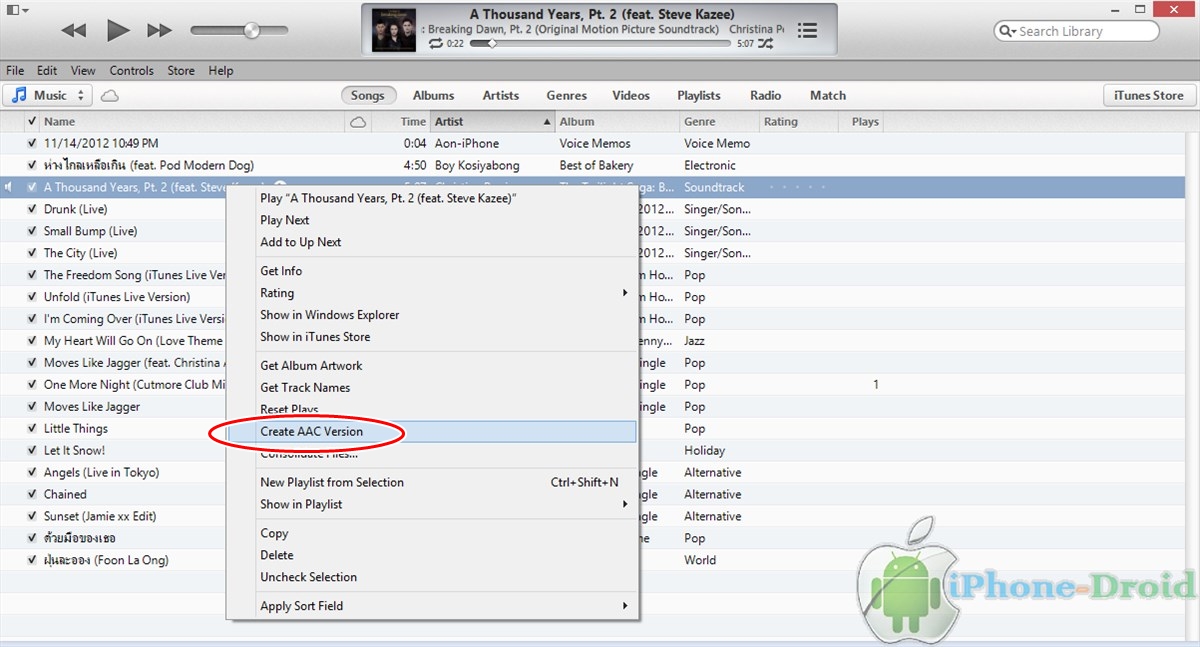
Task: Click the volume slider knob
Action: (252, 31)
